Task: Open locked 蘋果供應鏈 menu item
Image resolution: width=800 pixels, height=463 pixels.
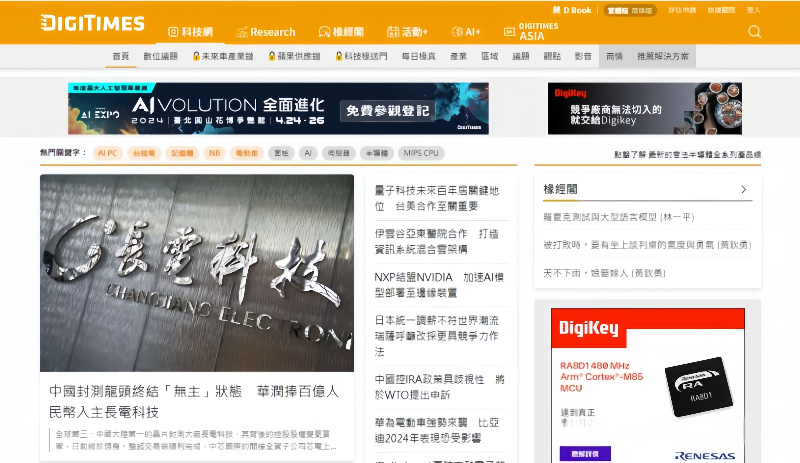Action: tap(294, 56)
